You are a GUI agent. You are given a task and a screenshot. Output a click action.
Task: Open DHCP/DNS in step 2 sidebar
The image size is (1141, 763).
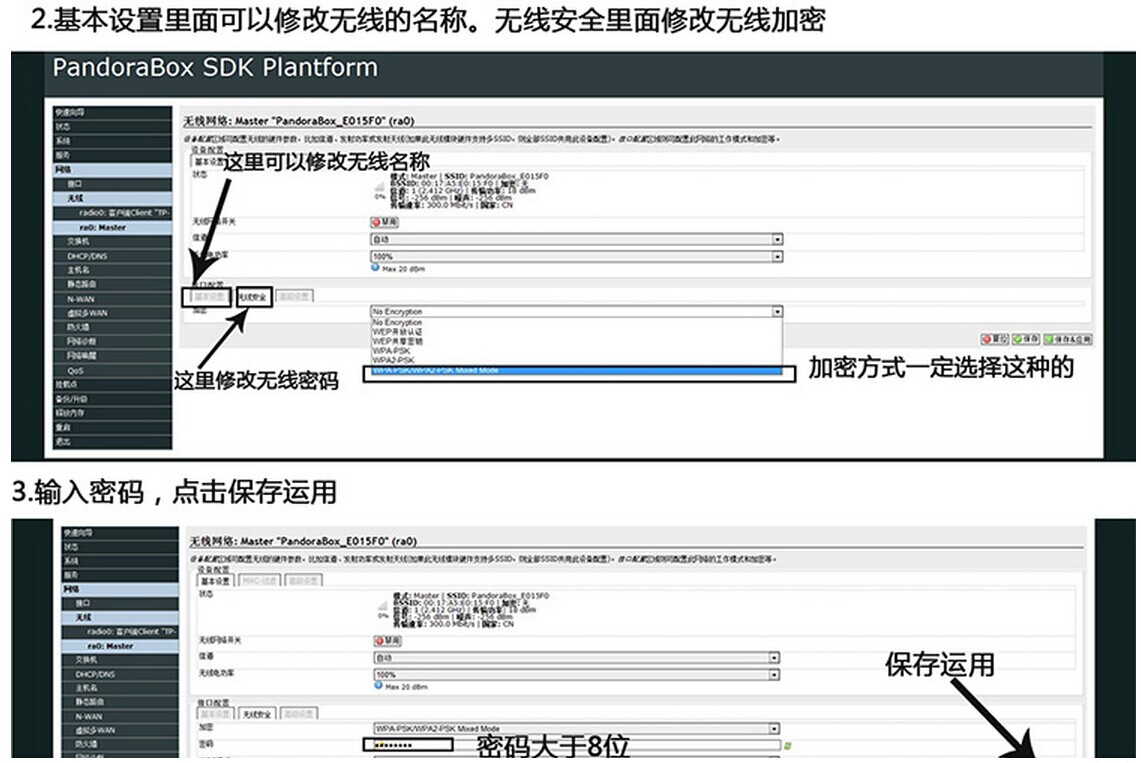[x=112, y=256]
